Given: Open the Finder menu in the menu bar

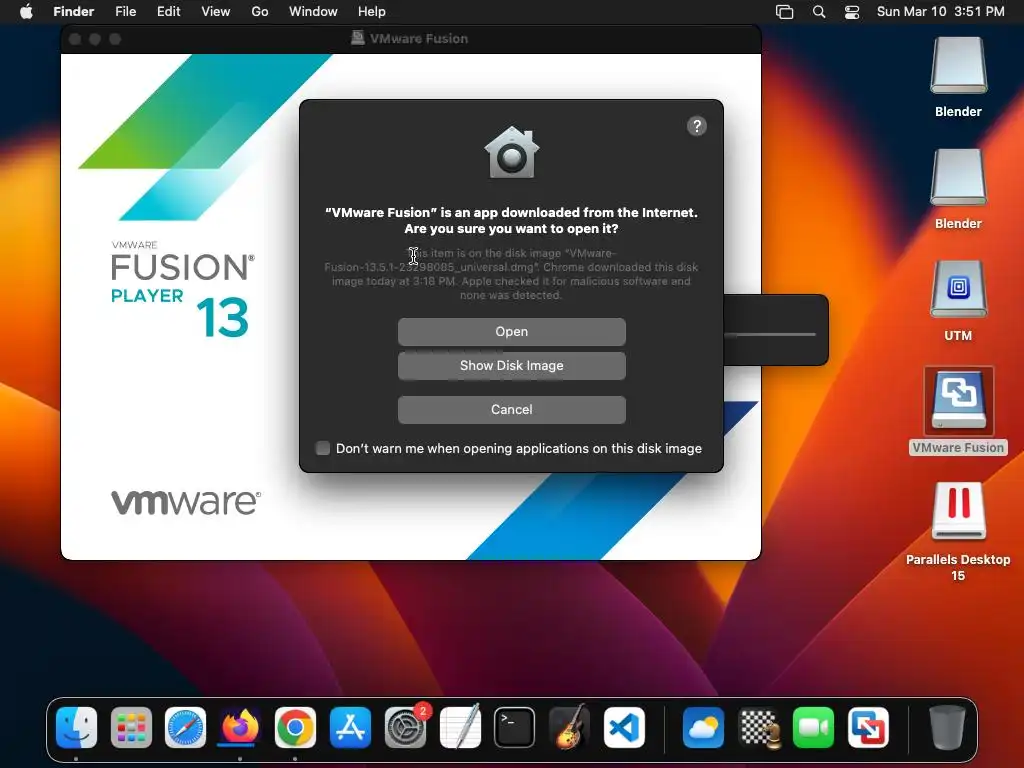Looking at the screenshot, I should coord(74,12).
